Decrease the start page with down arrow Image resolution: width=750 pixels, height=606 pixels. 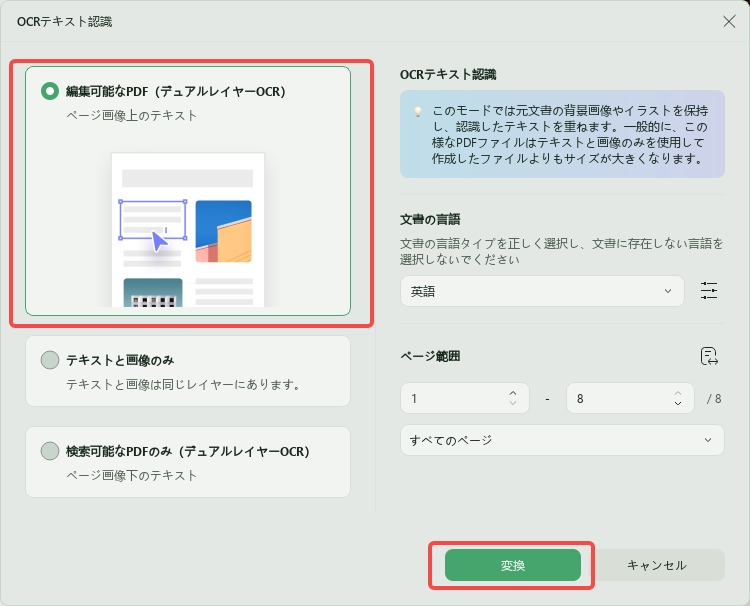pos(513,403)
